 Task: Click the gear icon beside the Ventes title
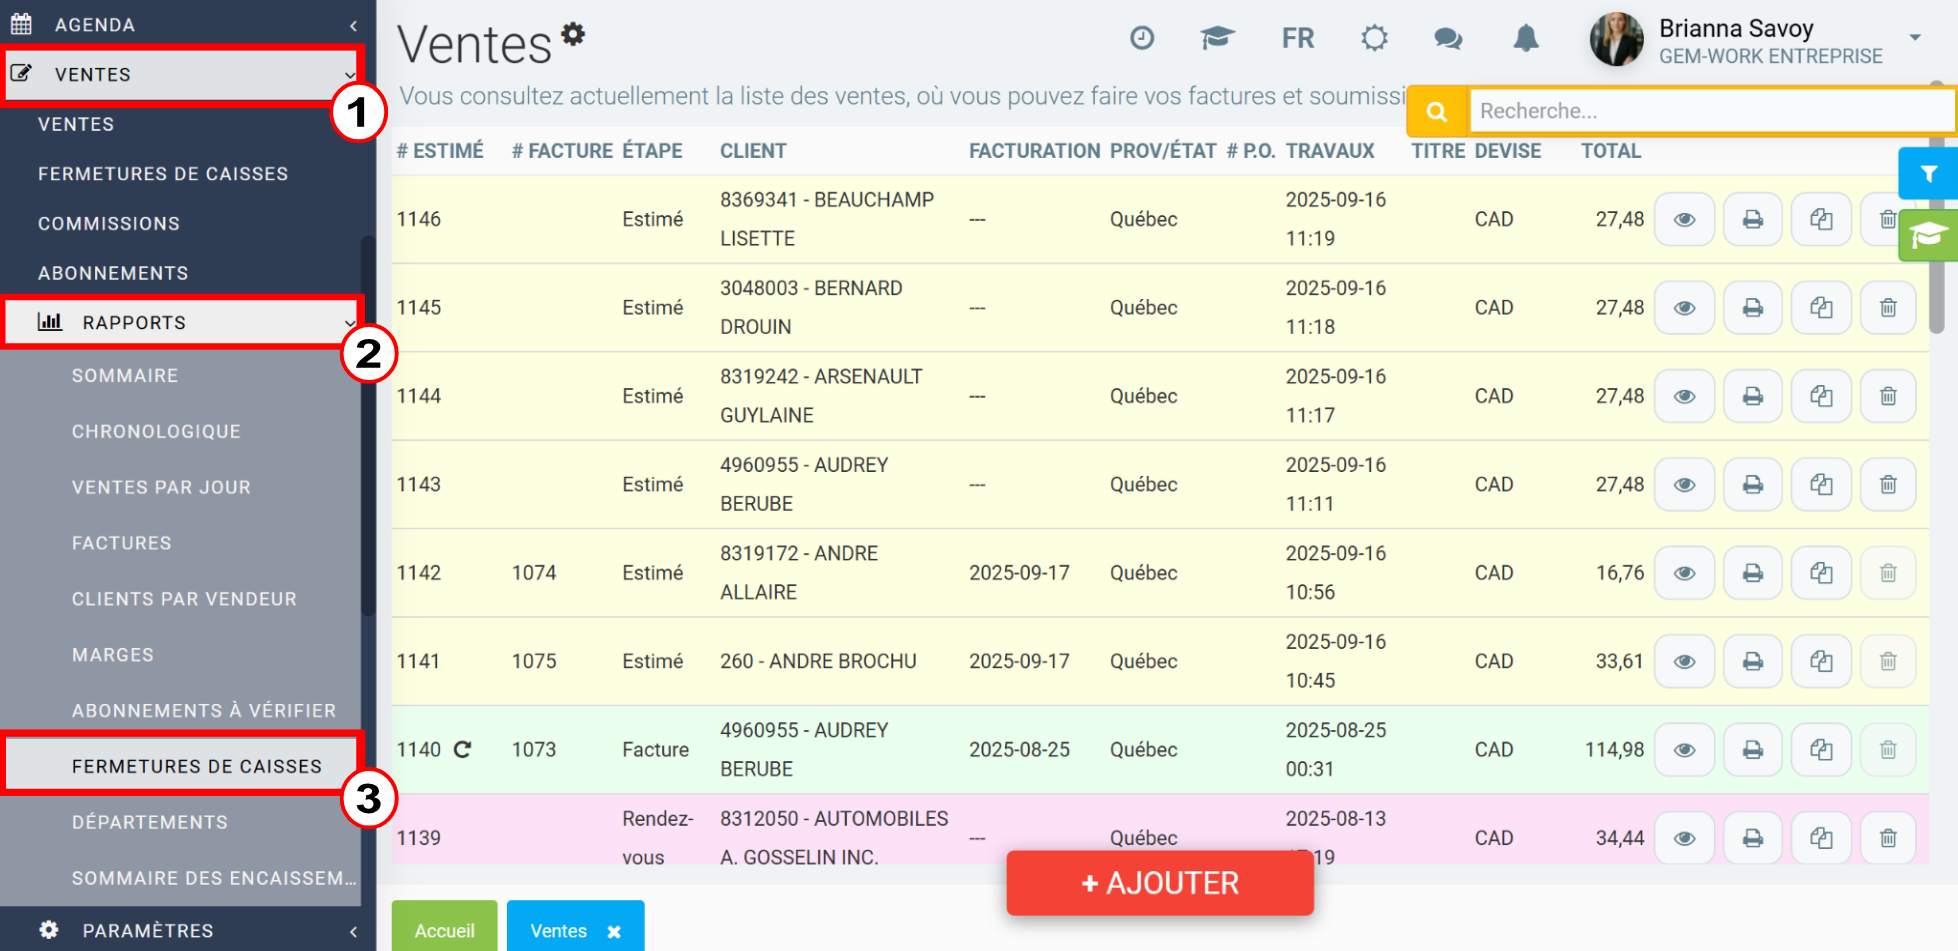click(573, 34)
